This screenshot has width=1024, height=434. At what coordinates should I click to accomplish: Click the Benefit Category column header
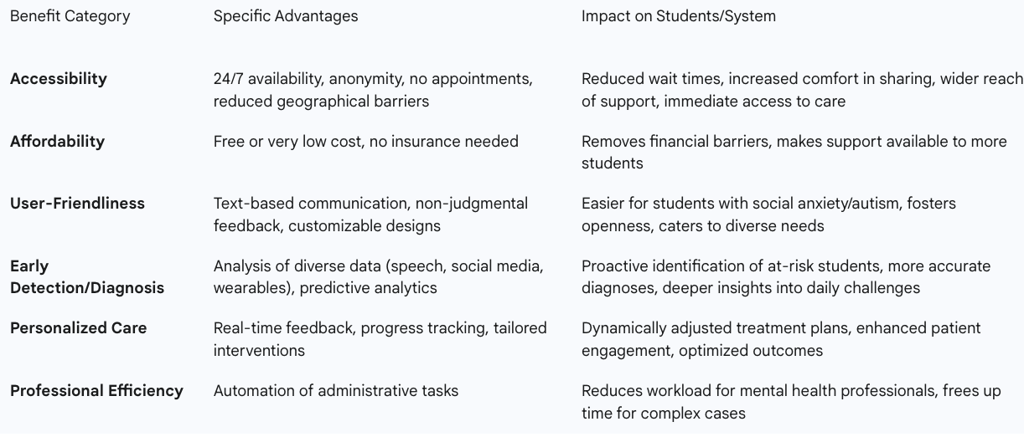70,17
